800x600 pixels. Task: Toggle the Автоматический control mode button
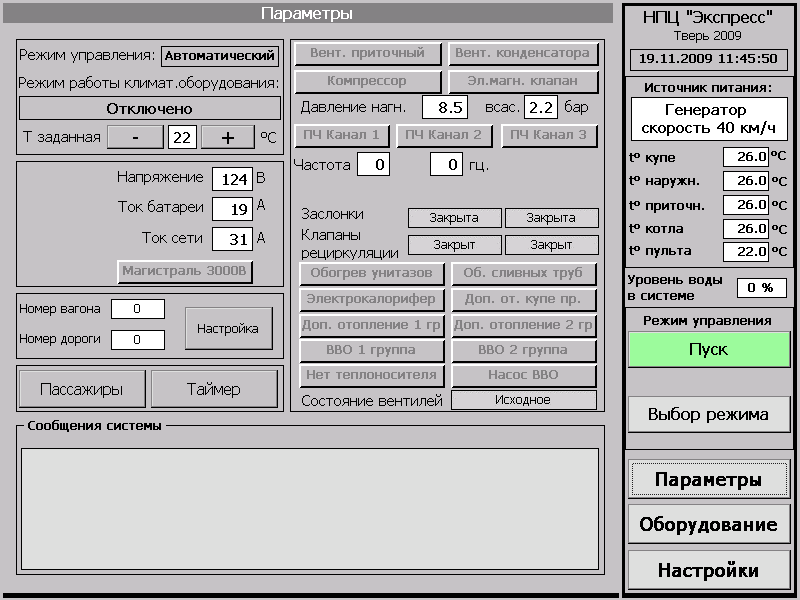(220, 56)
